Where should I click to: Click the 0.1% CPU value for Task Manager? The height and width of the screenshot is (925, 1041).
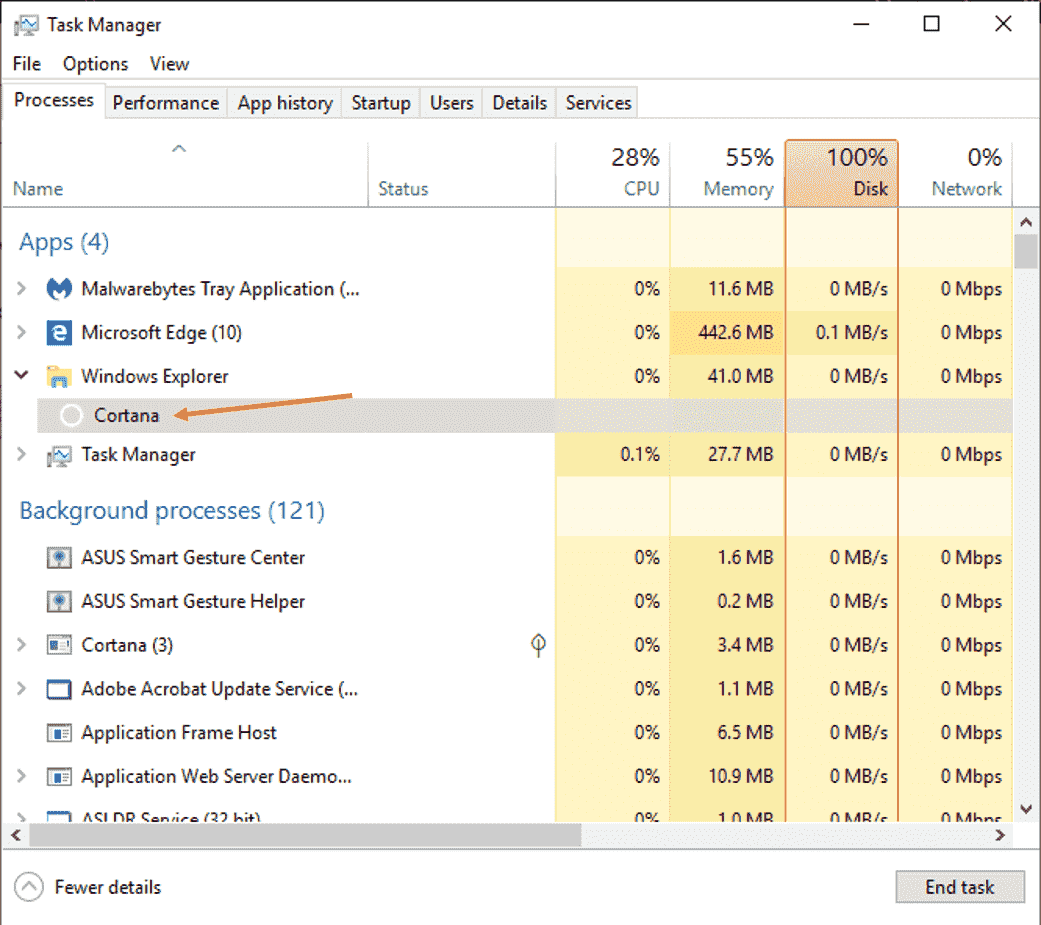pos(640,455)
